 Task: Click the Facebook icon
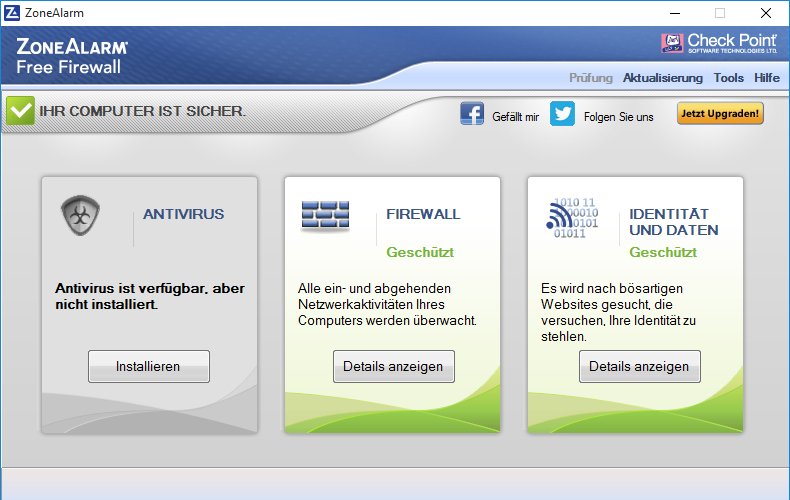(472, 113)
